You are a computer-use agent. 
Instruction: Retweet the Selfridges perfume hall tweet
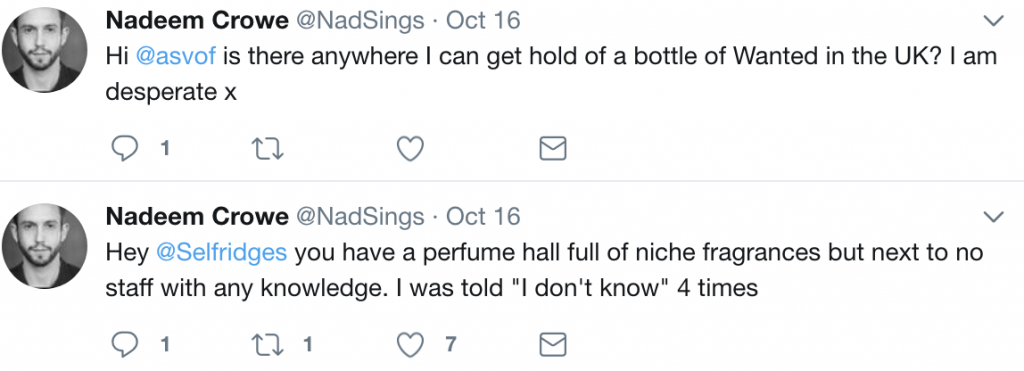coord(268,344)
